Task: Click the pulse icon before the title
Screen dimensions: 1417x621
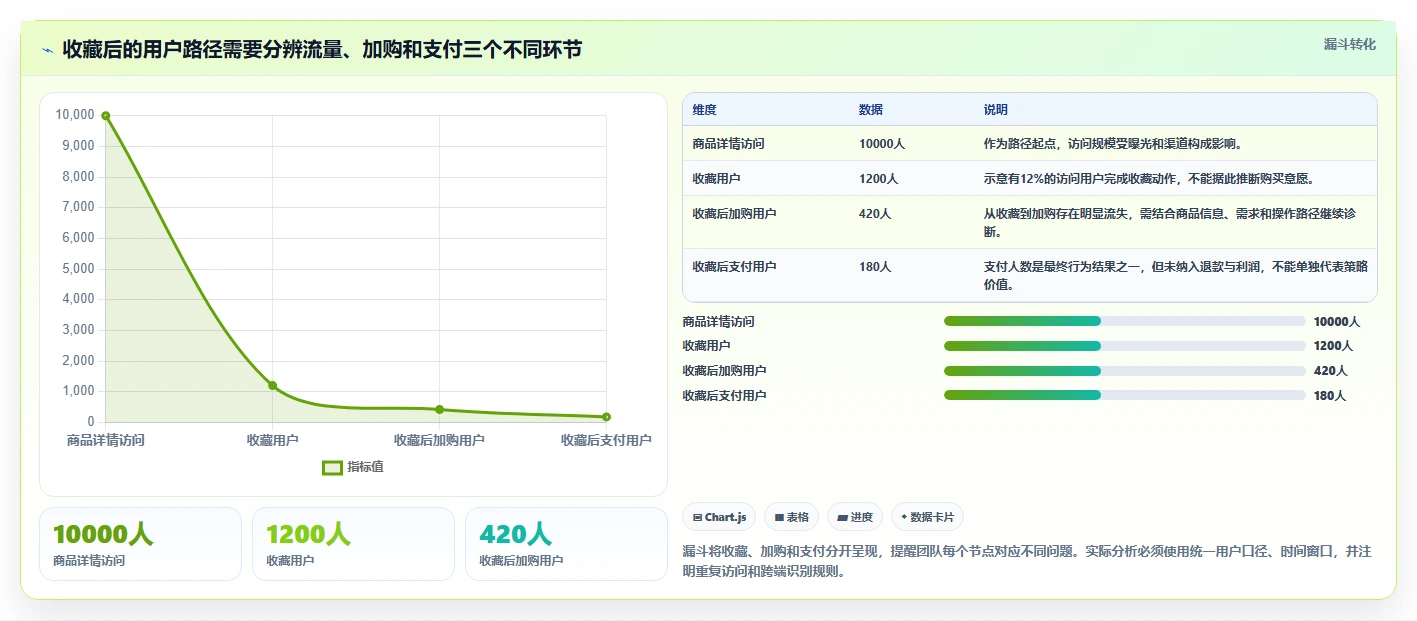Action: point(47,50)
